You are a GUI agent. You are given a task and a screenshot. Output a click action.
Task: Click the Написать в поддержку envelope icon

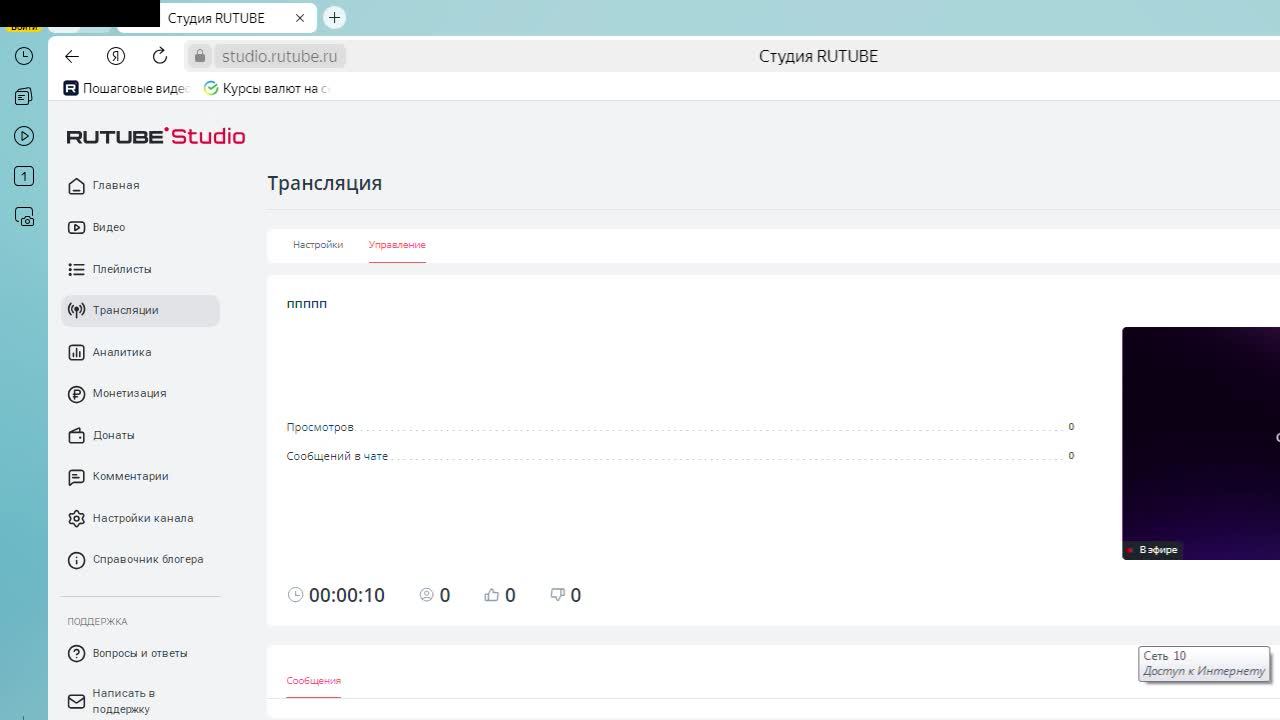coord(76,701)
